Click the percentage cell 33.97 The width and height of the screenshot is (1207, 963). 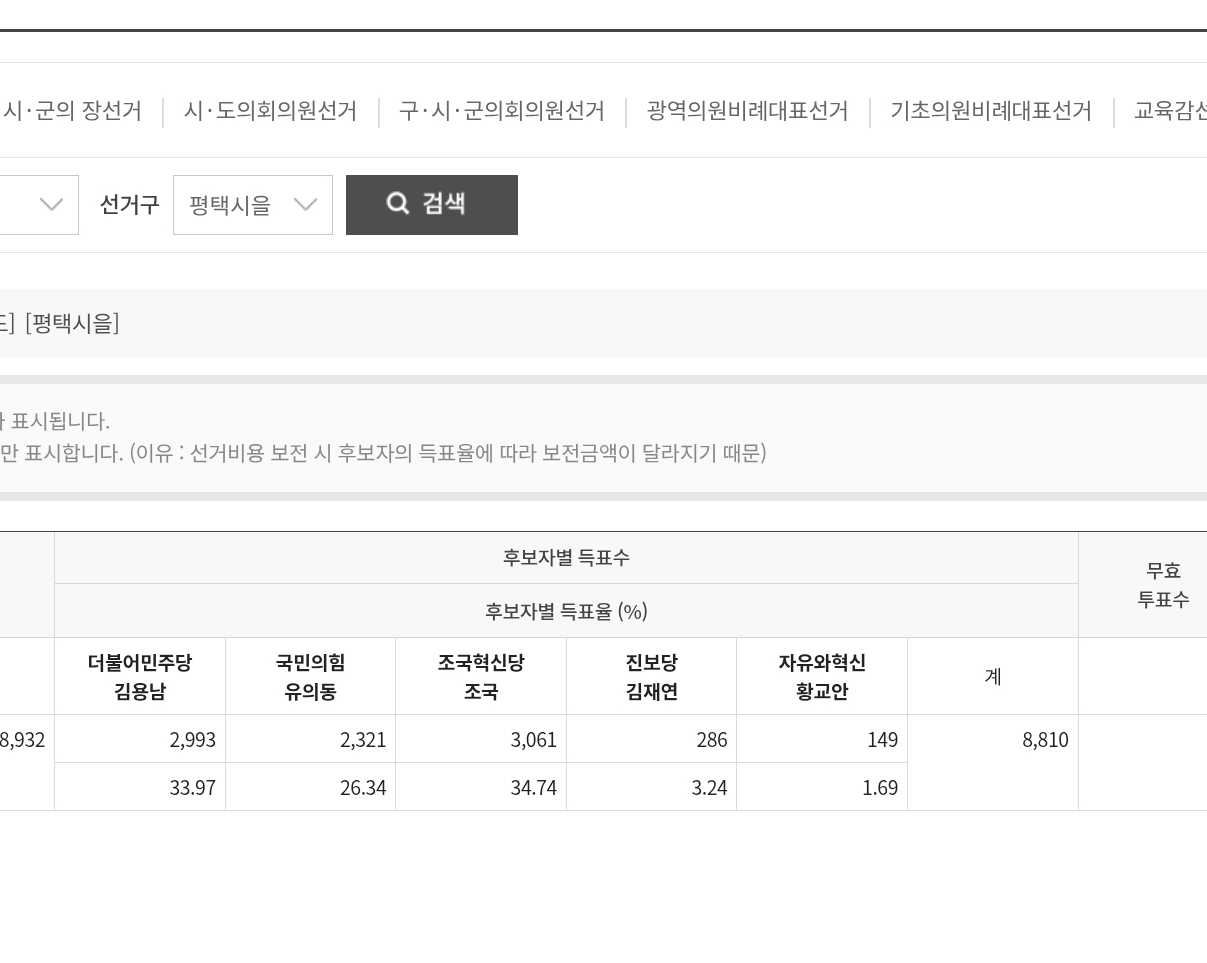(x=140, y=787)
